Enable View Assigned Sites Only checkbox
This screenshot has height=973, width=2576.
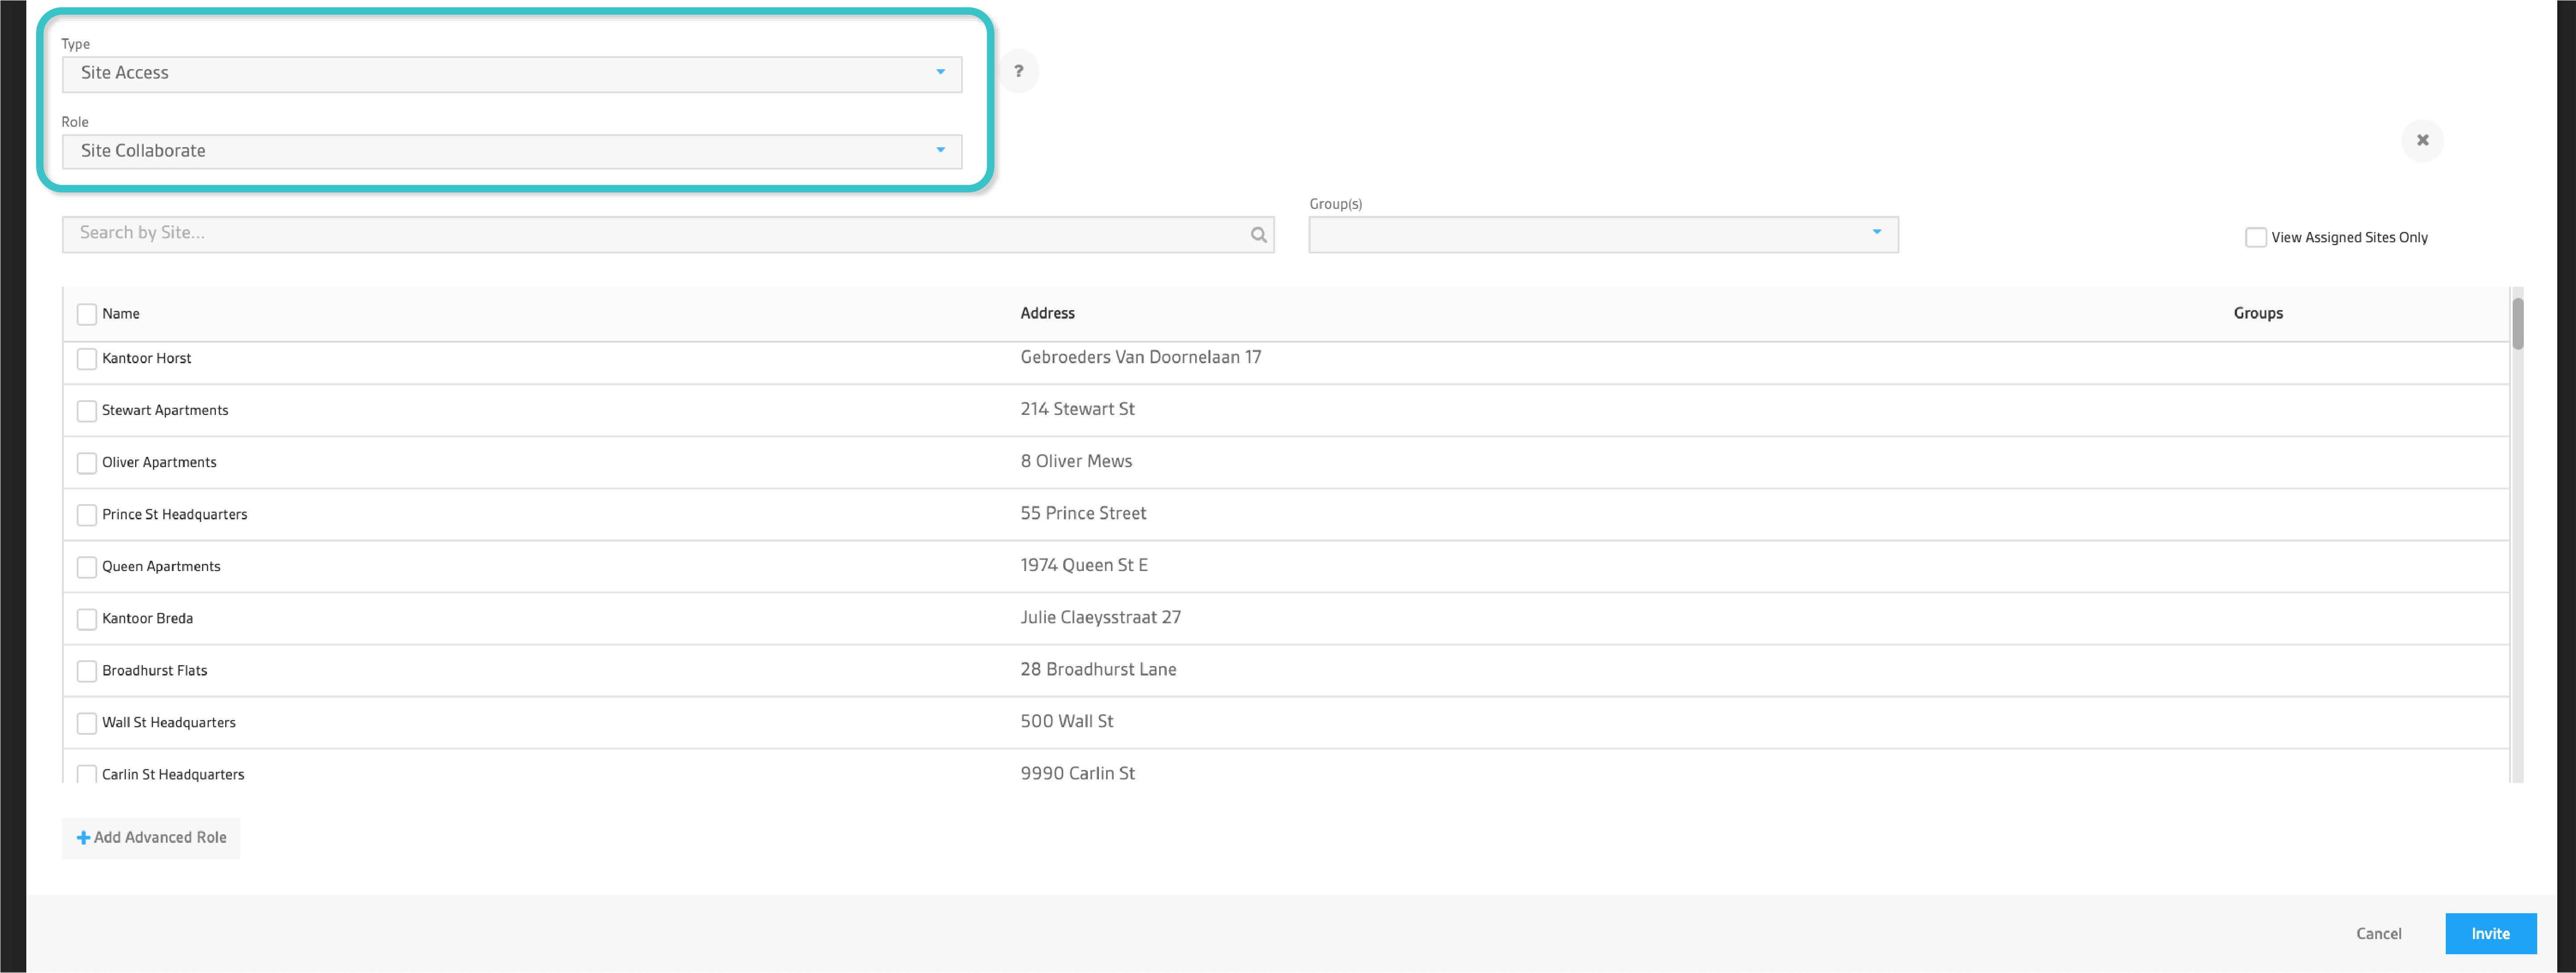tap(2255, 238)
